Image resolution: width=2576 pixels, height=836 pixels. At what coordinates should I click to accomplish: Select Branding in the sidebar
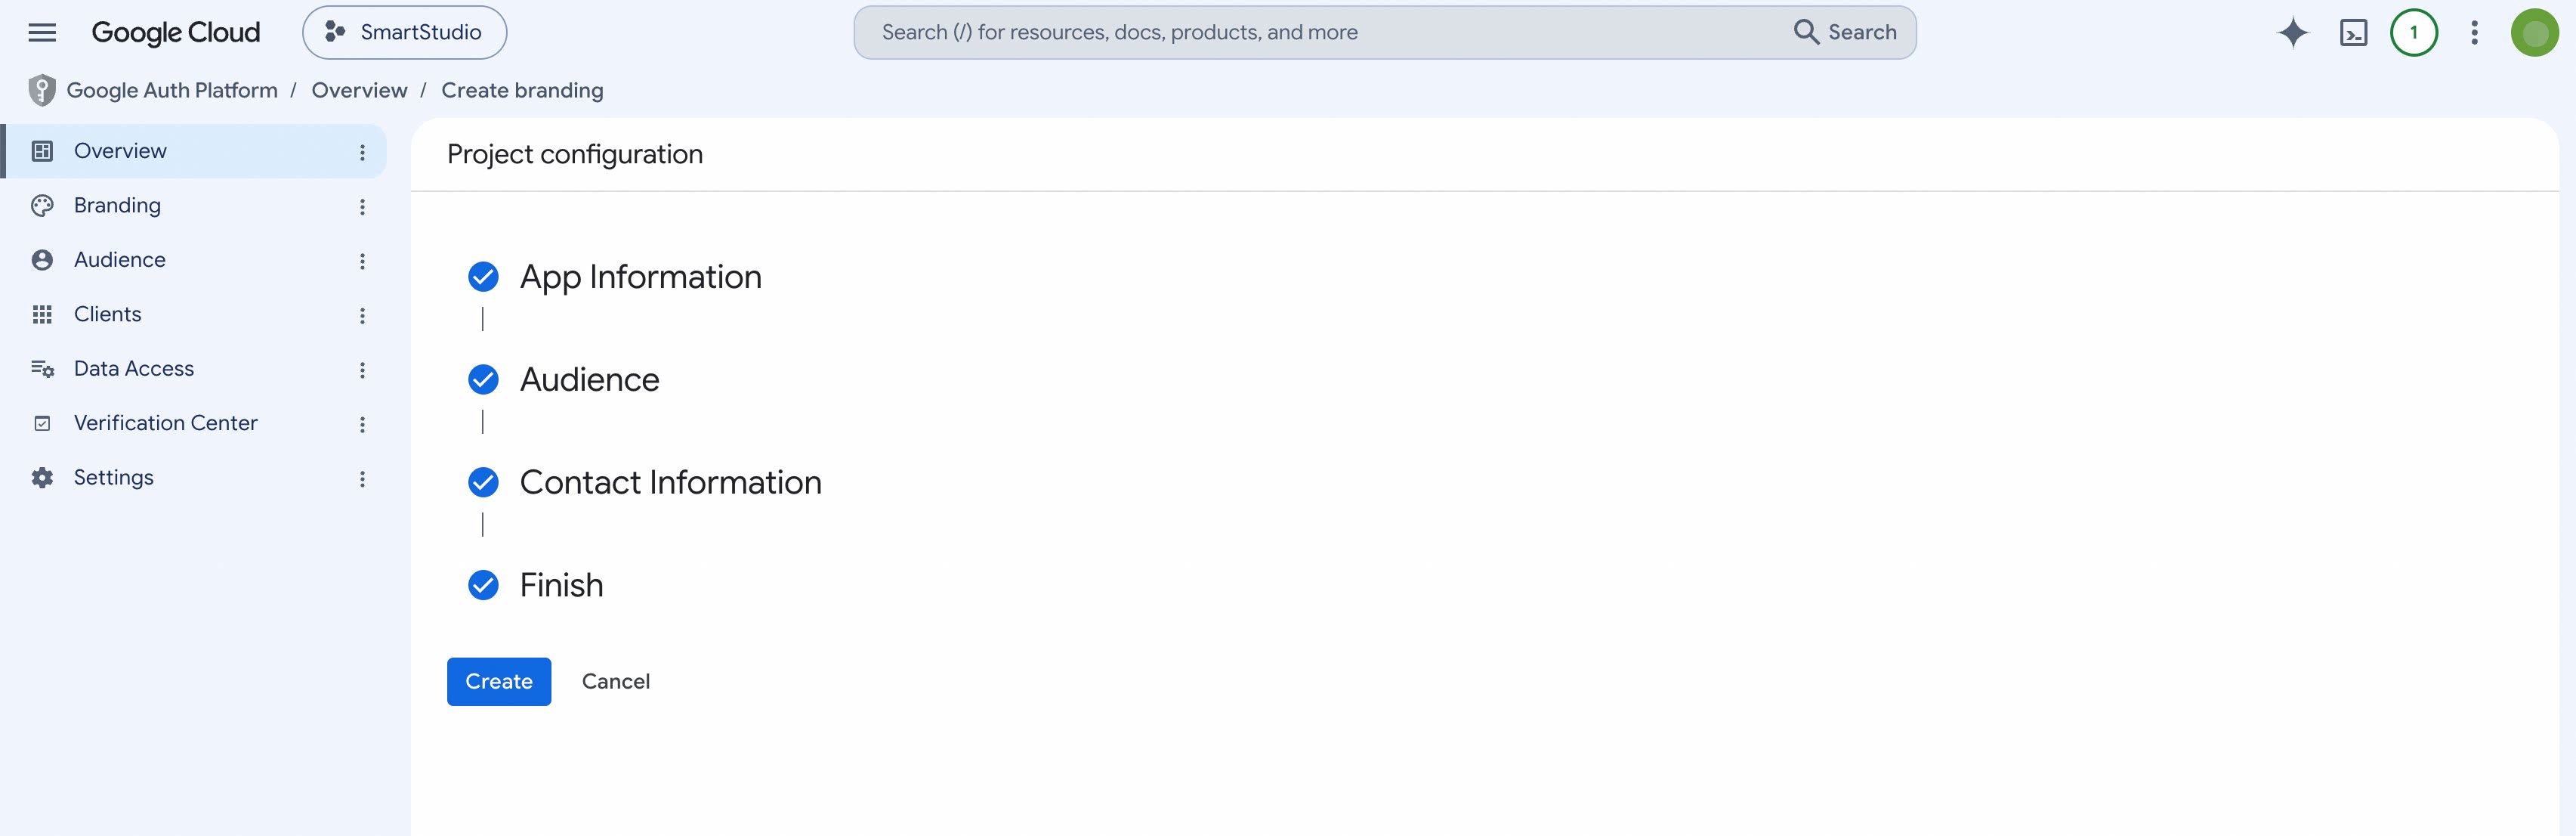point(194,205)
